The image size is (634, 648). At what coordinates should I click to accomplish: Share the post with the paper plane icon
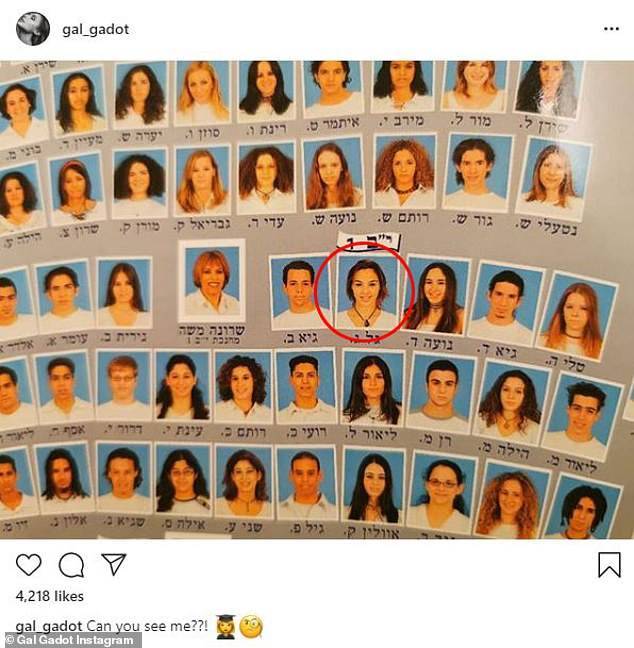(114, 564)
